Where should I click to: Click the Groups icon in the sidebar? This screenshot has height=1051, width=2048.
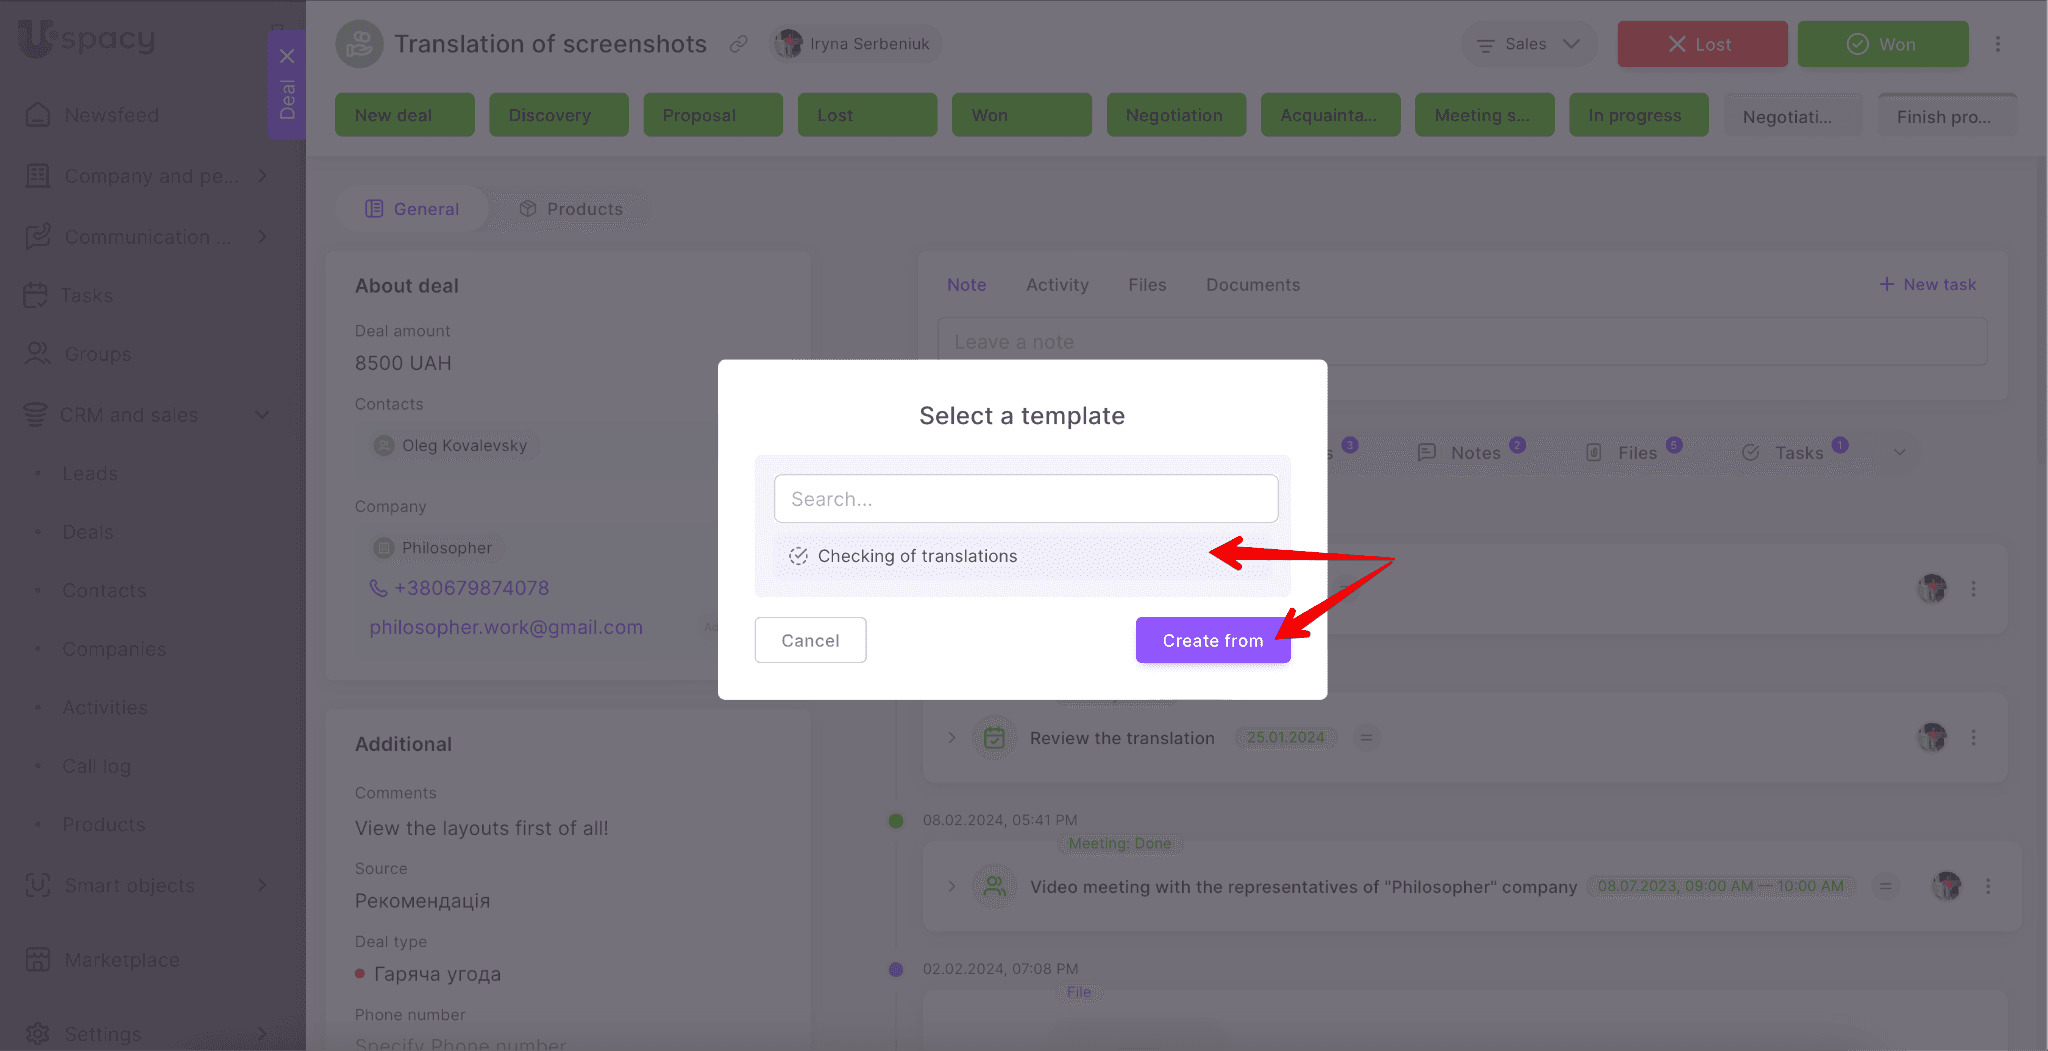(x=38, y=354)
